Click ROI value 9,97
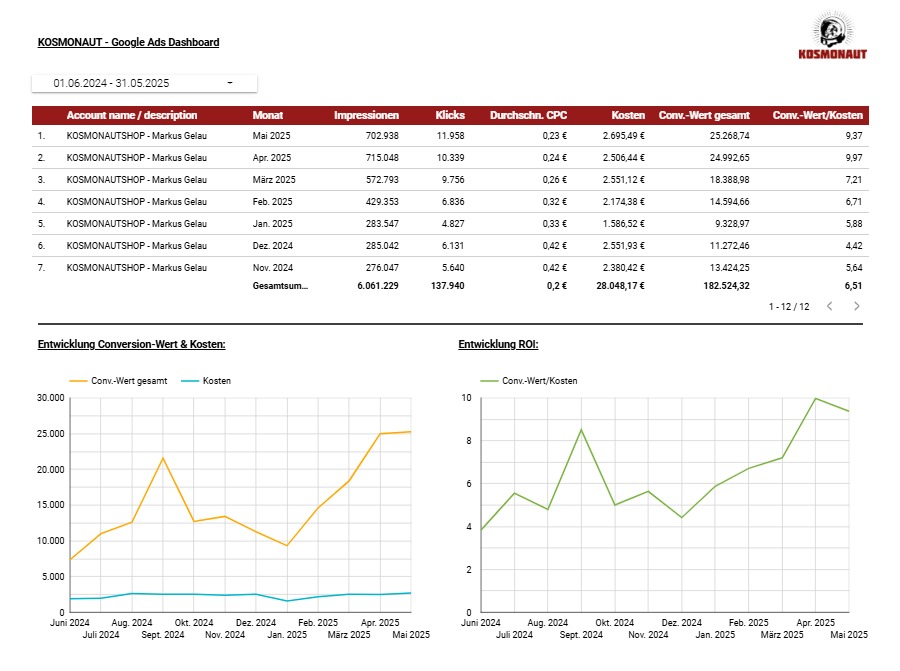The image size is (900, 671). [x=854, y=158]
